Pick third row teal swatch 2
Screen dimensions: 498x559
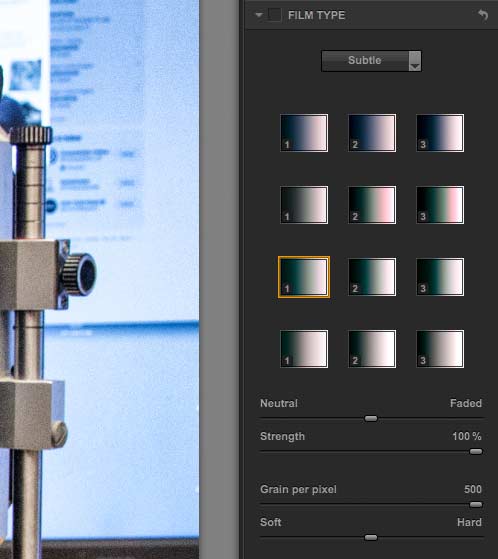[372, 277]
